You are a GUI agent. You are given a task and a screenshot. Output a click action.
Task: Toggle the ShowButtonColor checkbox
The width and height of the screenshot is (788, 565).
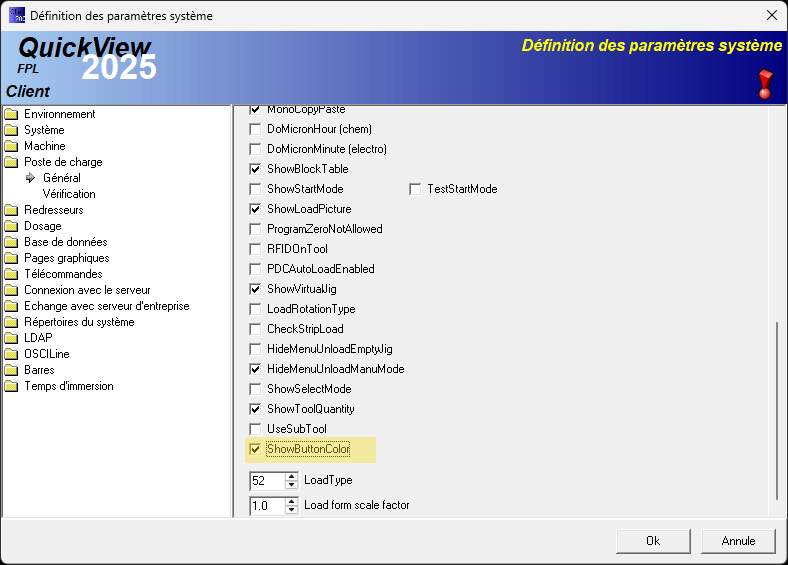pos(255,449)
